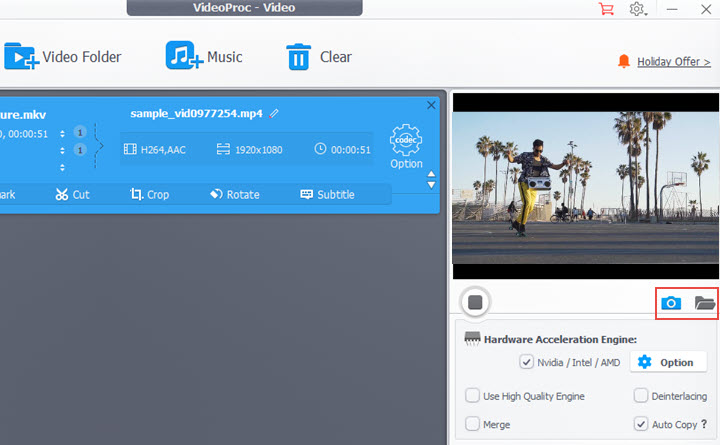Minimize the VideoProc window

tap(672, 9)
